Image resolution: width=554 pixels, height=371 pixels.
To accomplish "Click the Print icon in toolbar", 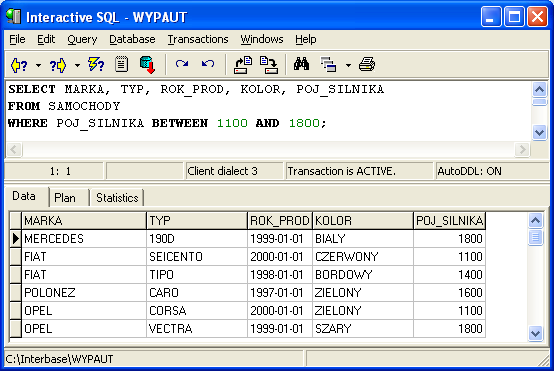I will pyautogui.click(x=367, y=65).
